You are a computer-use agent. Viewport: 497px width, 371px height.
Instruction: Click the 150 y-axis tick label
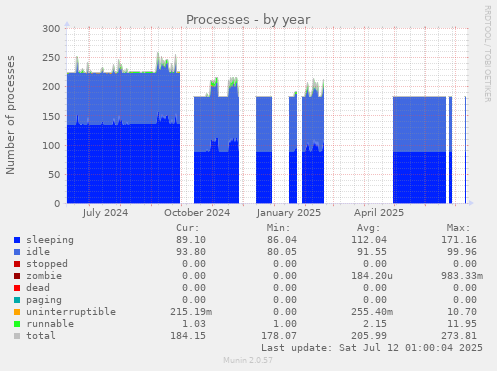[51, 116]
